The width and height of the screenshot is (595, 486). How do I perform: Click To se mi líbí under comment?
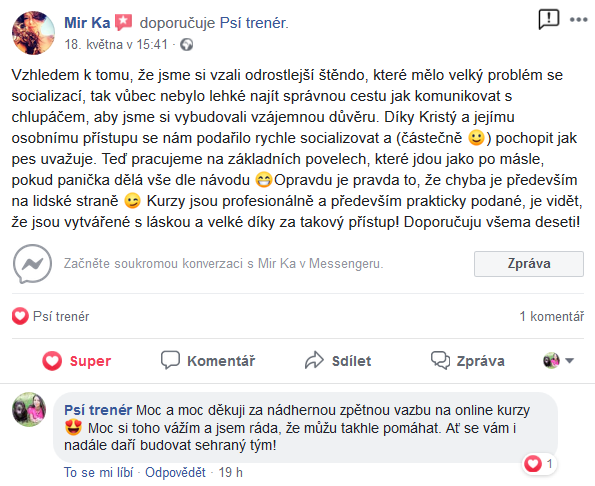99,472
